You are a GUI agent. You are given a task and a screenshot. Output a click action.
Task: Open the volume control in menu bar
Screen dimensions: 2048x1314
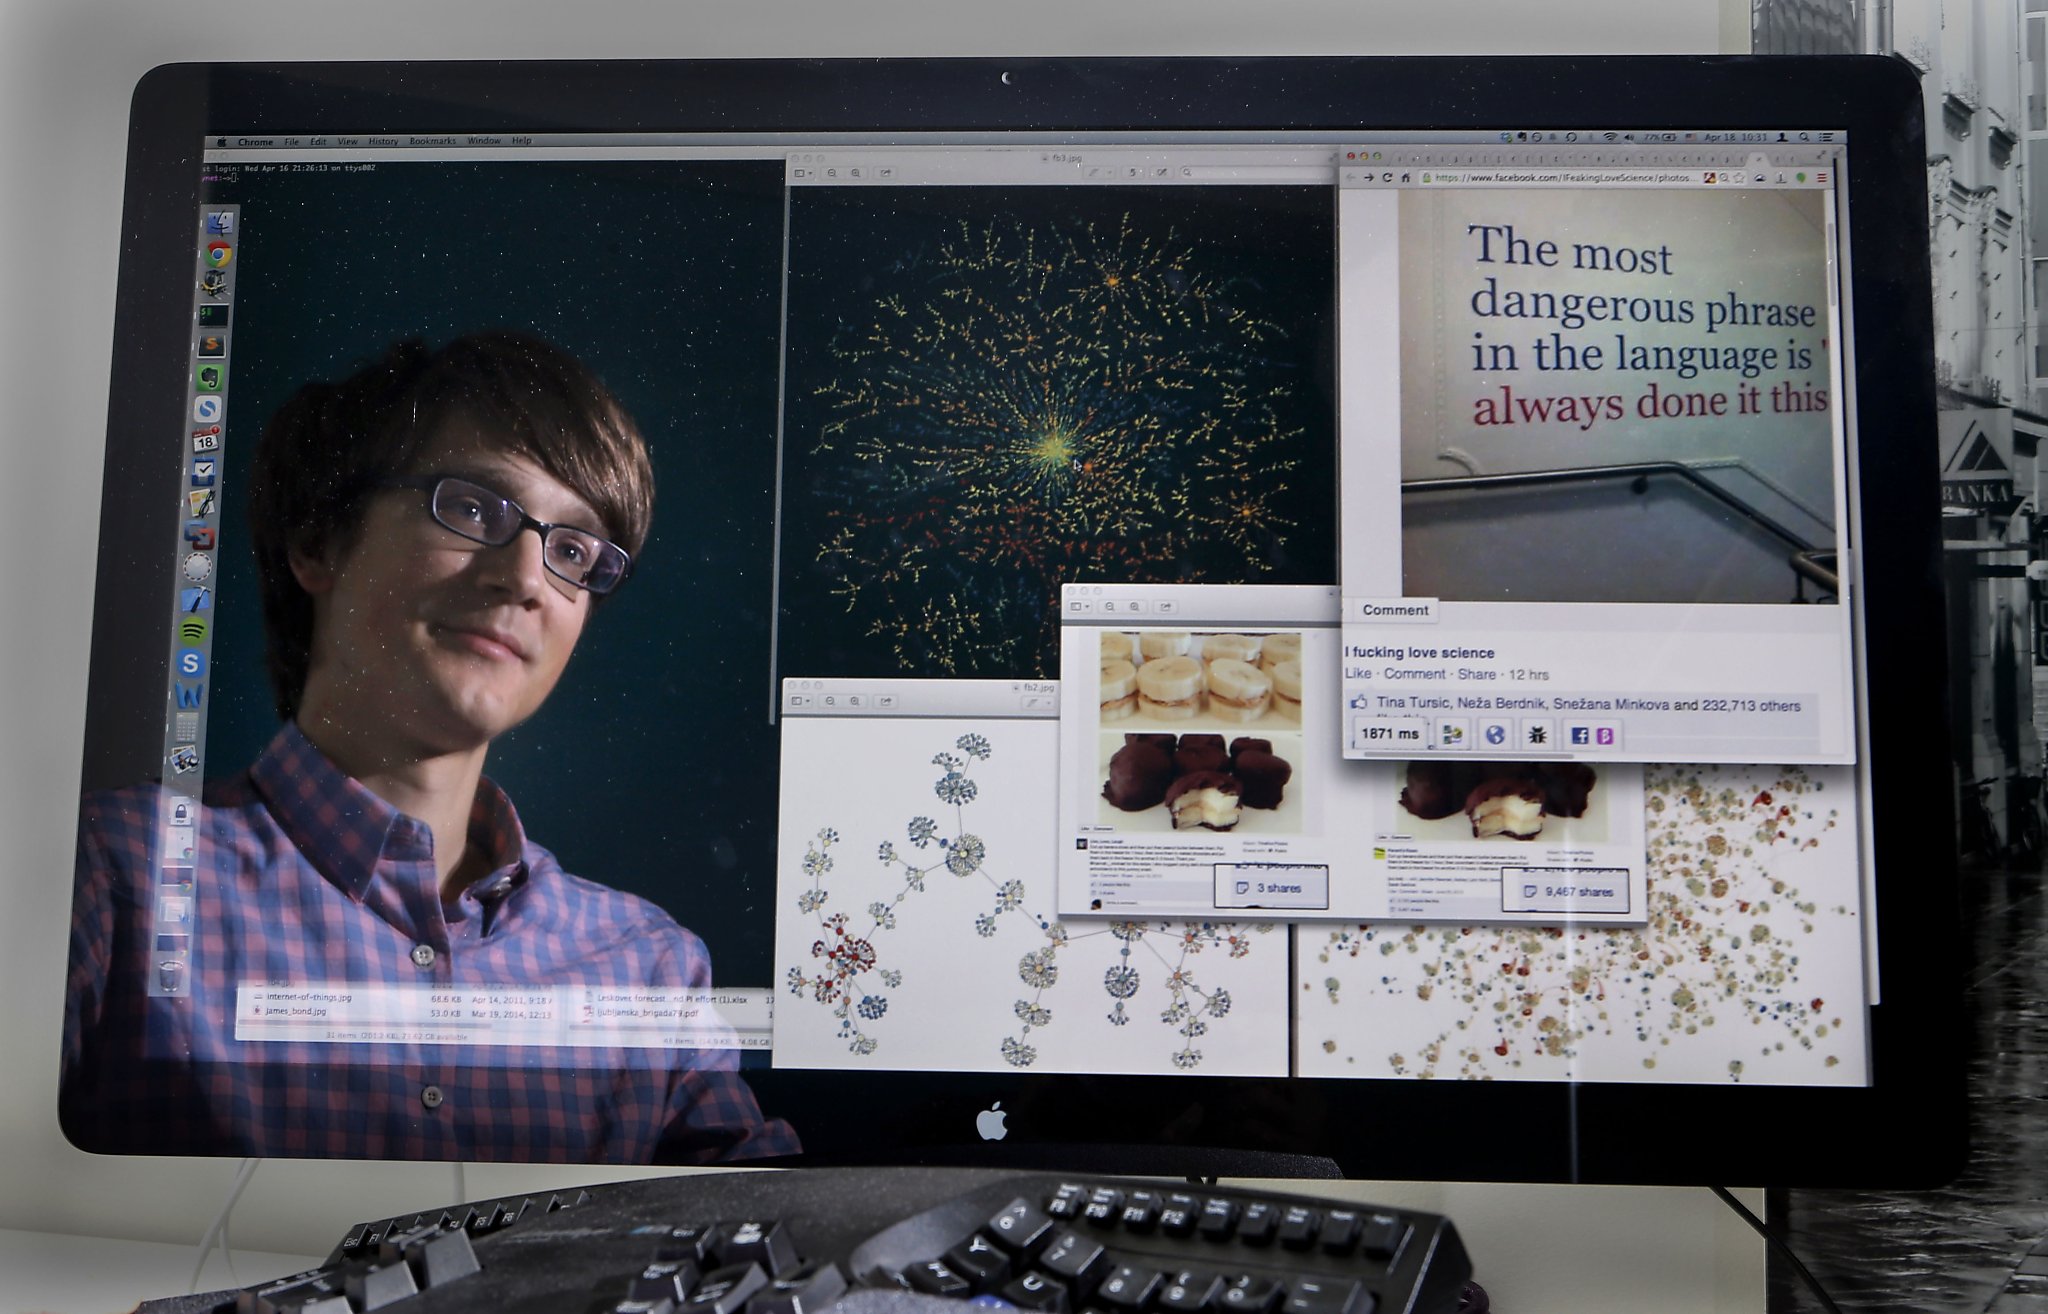click(x=1629, y=137)
